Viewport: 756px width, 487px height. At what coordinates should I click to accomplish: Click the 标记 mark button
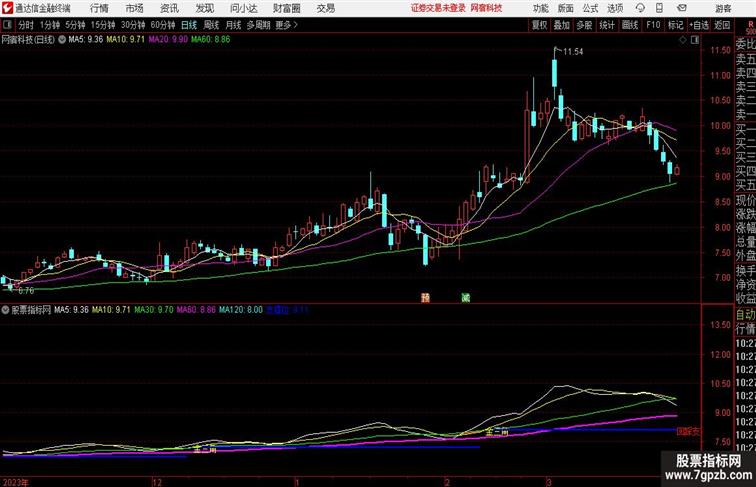point(675,25)
